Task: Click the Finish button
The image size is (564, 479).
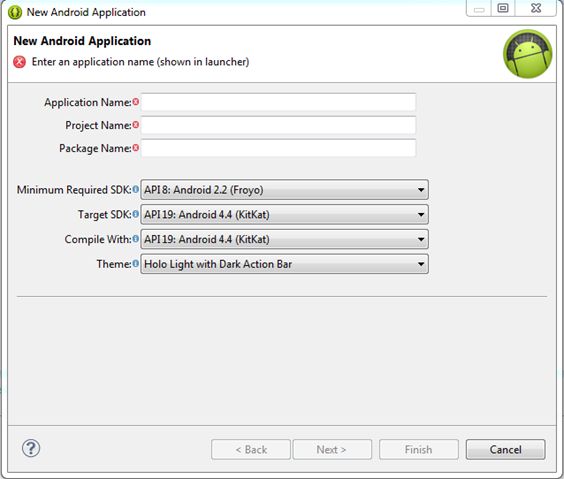Action: point(419,450)
